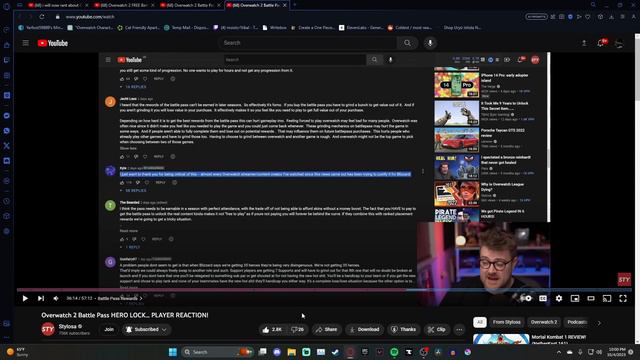Viewport: 640px width, 360px height.
Task: Cast the video to a device
Action: click(x=607, y=298)
